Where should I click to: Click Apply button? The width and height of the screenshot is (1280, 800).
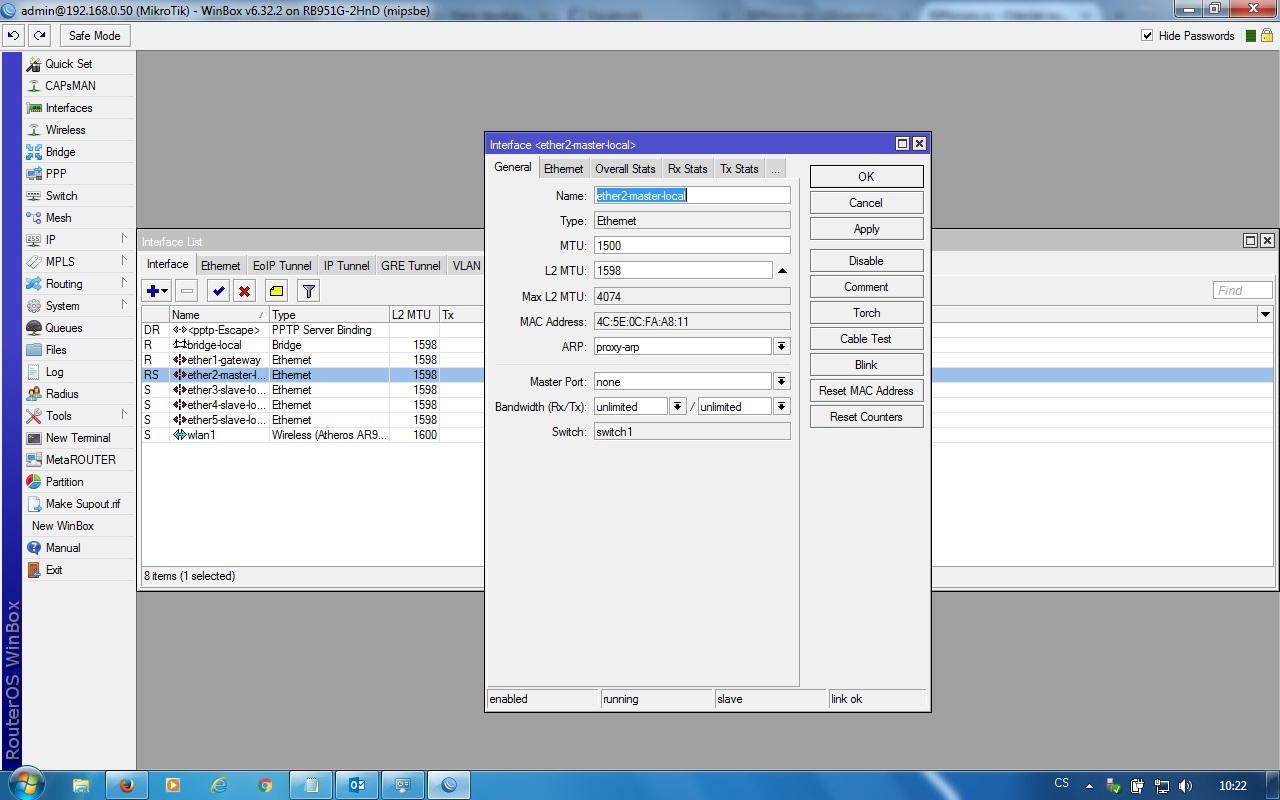866,229
